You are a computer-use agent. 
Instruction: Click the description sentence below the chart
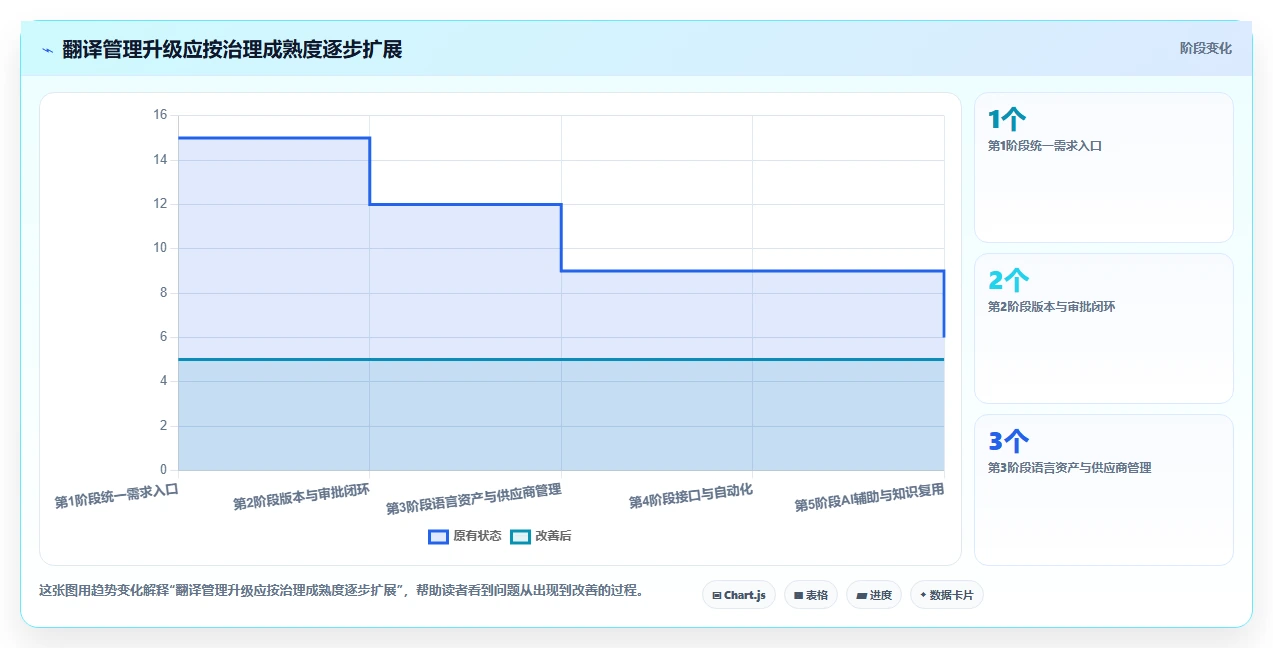(341, 591)
